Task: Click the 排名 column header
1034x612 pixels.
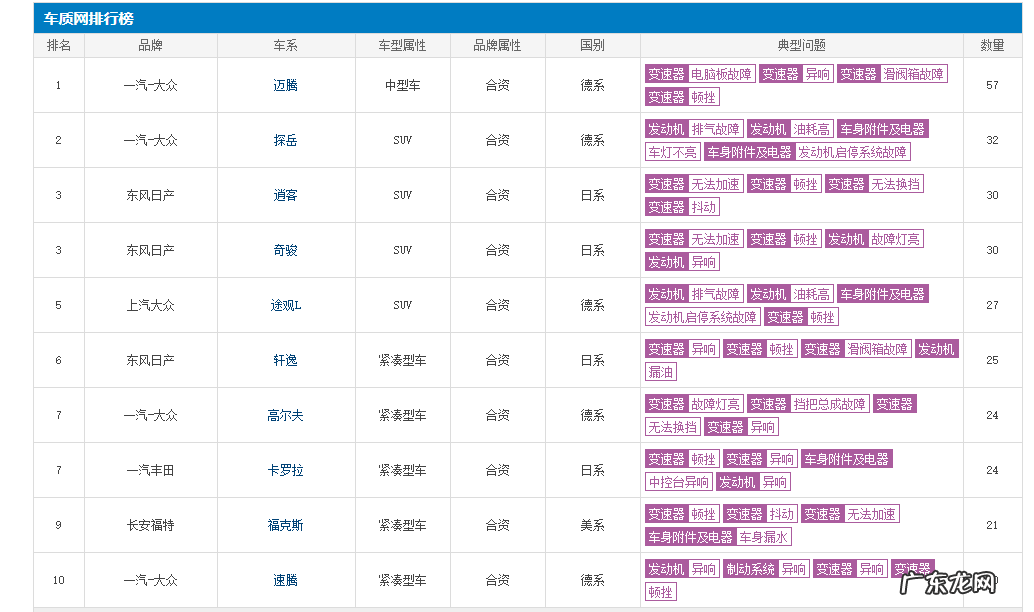Action: coord(58,44)
